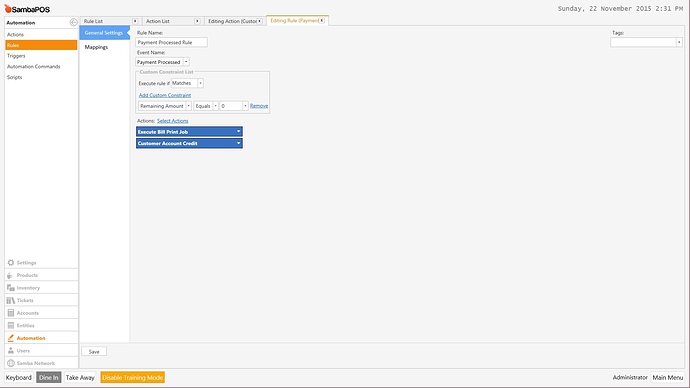
Task: Click the Select Actions link
Action: [x=172, y=121]
